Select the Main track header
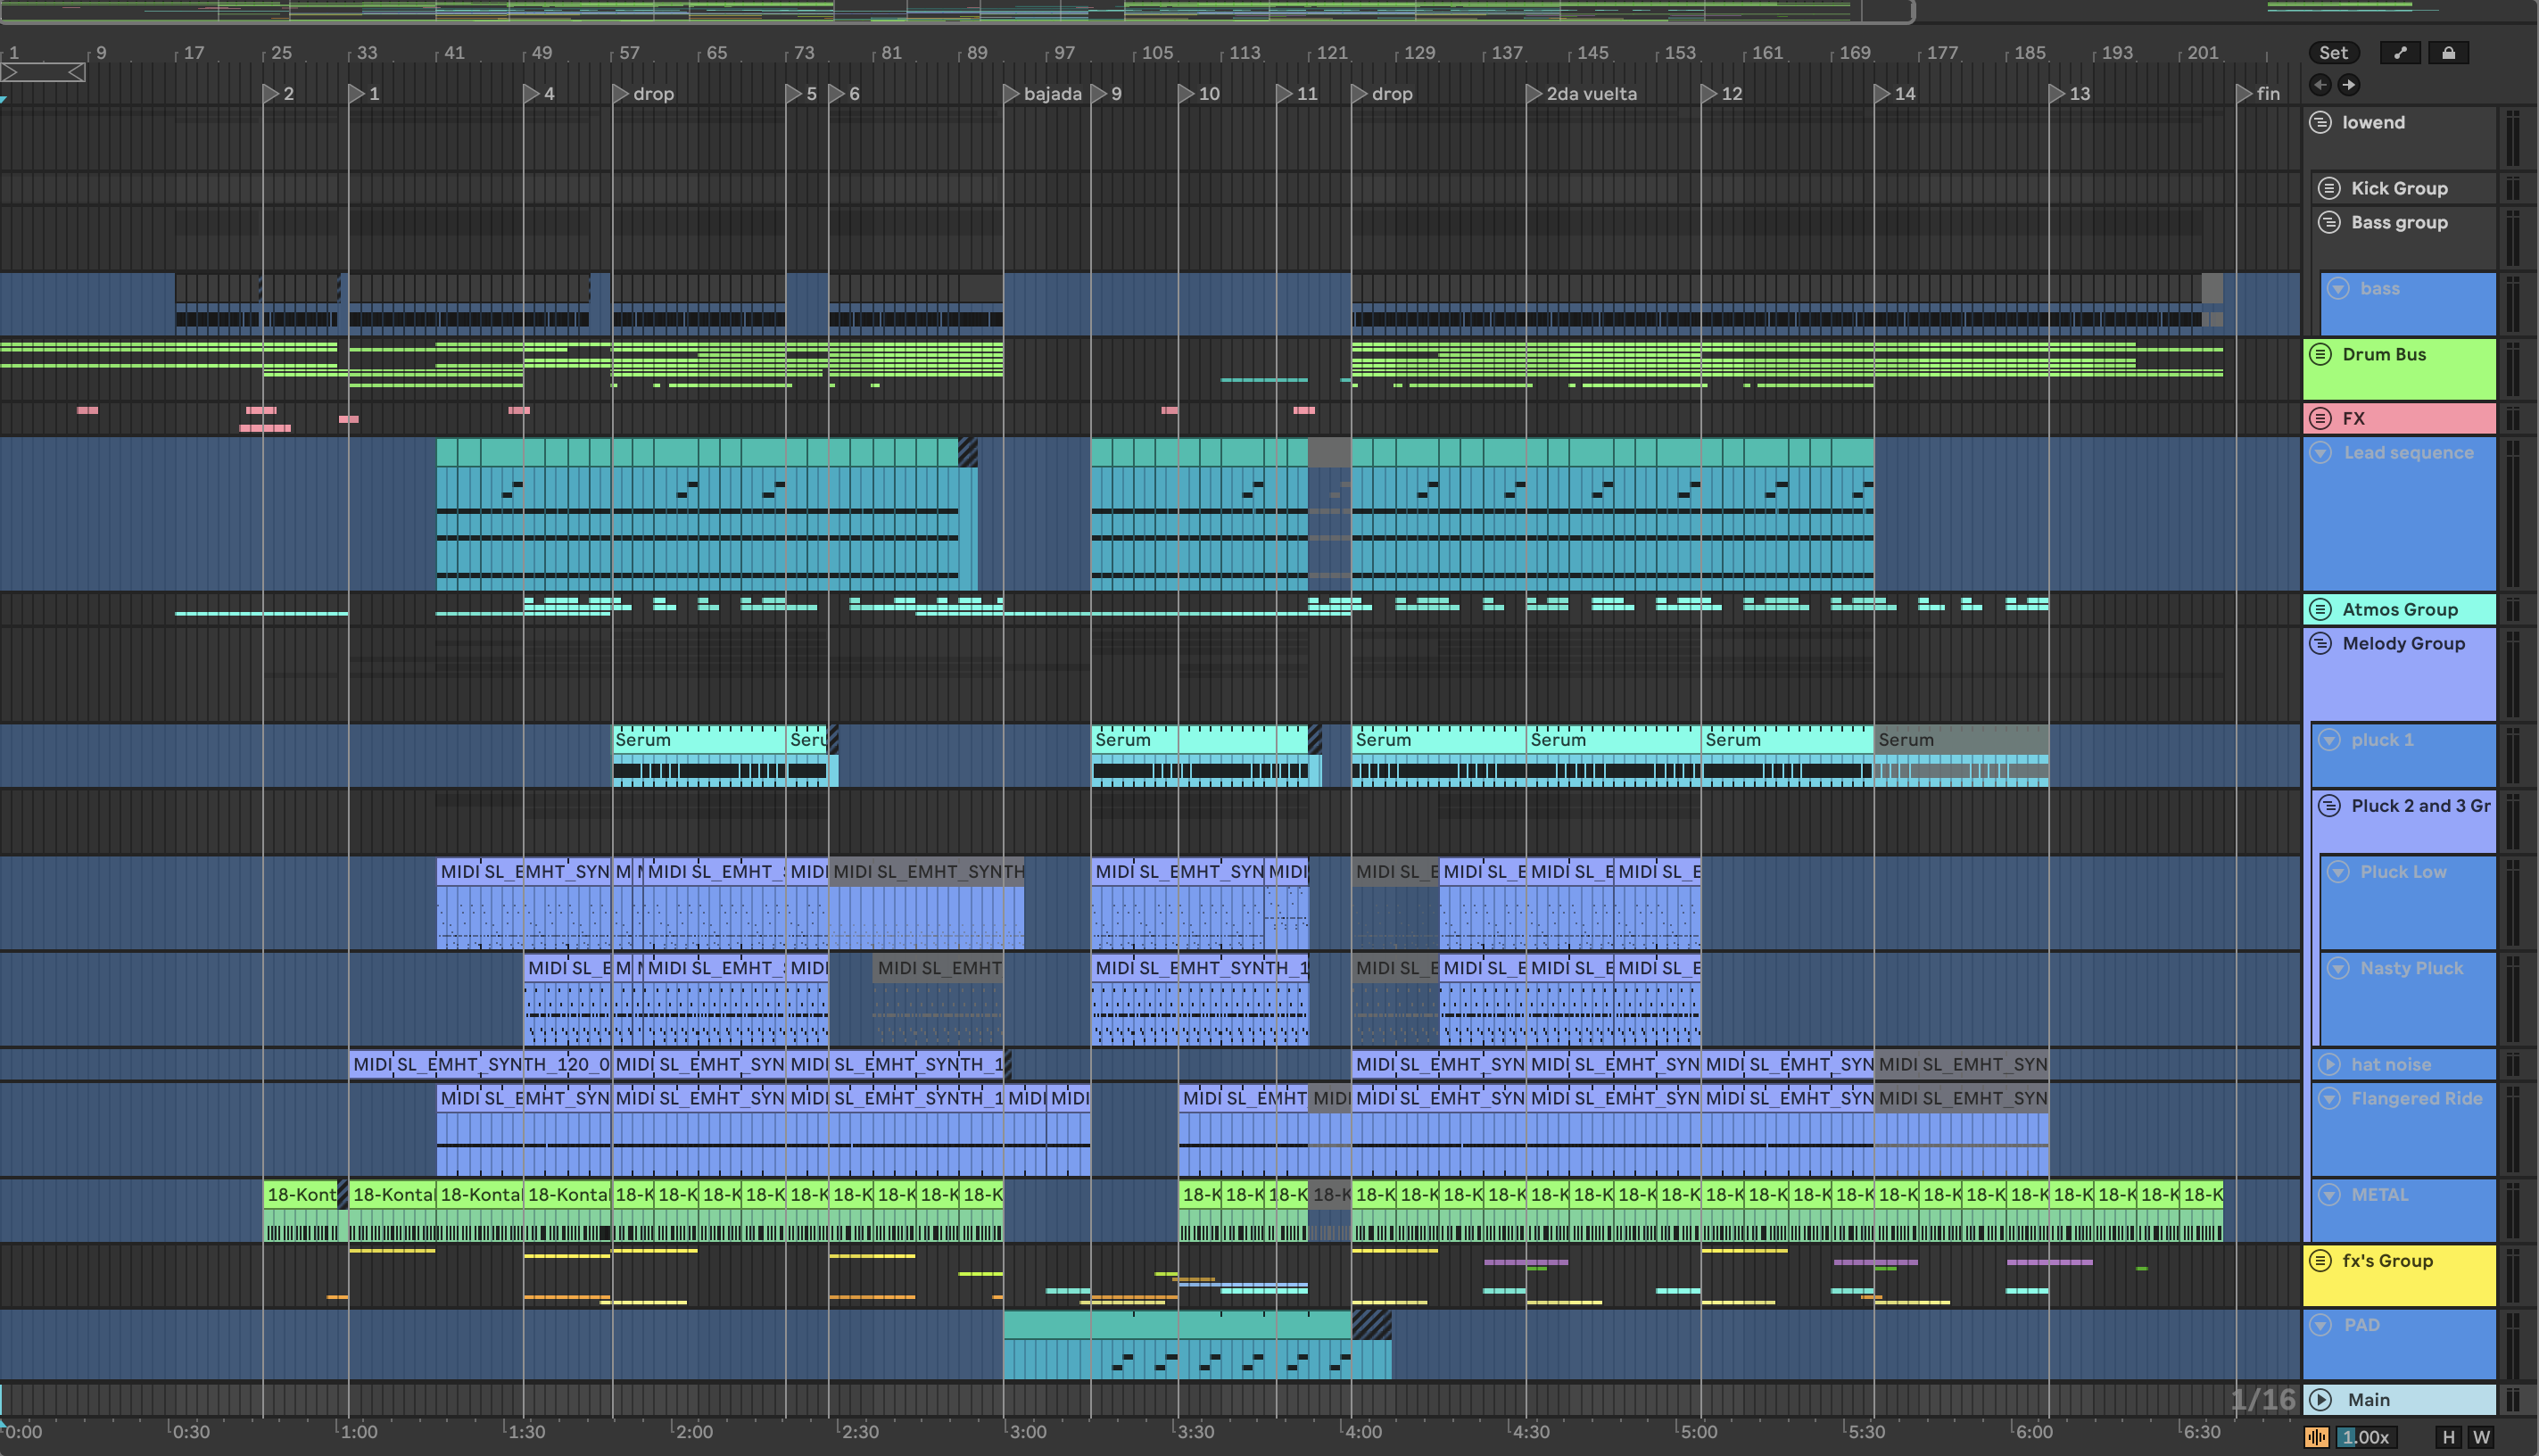The width and height of the screenshot is (2539, 1456). point(2400,1399)
